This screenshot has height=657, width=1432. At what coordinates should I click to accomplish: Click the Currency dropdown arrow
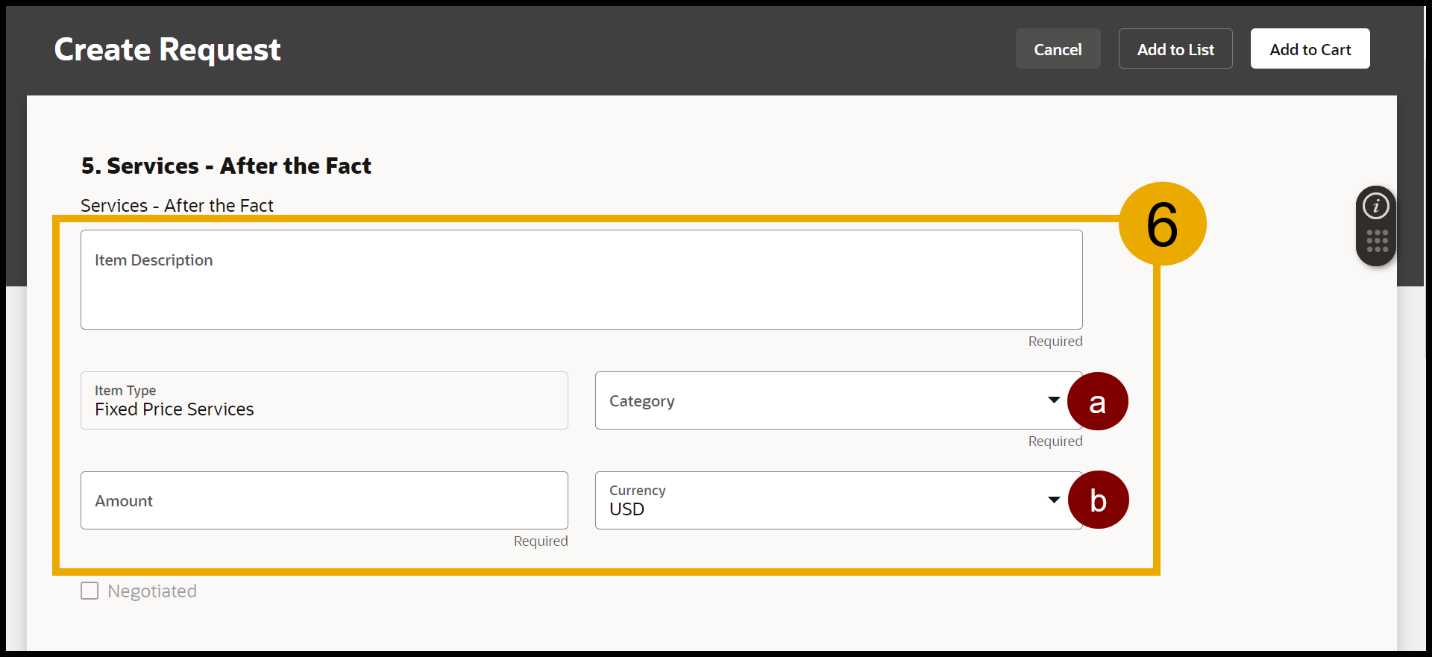coord(1053,500)
